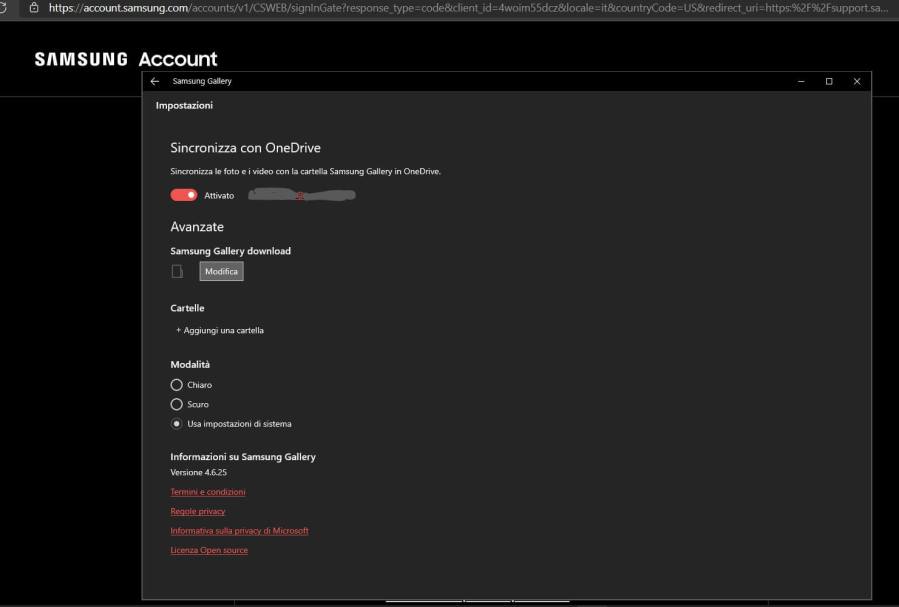
Task: Click the Impostazioni page heading
Action: (x=184, y=106)
